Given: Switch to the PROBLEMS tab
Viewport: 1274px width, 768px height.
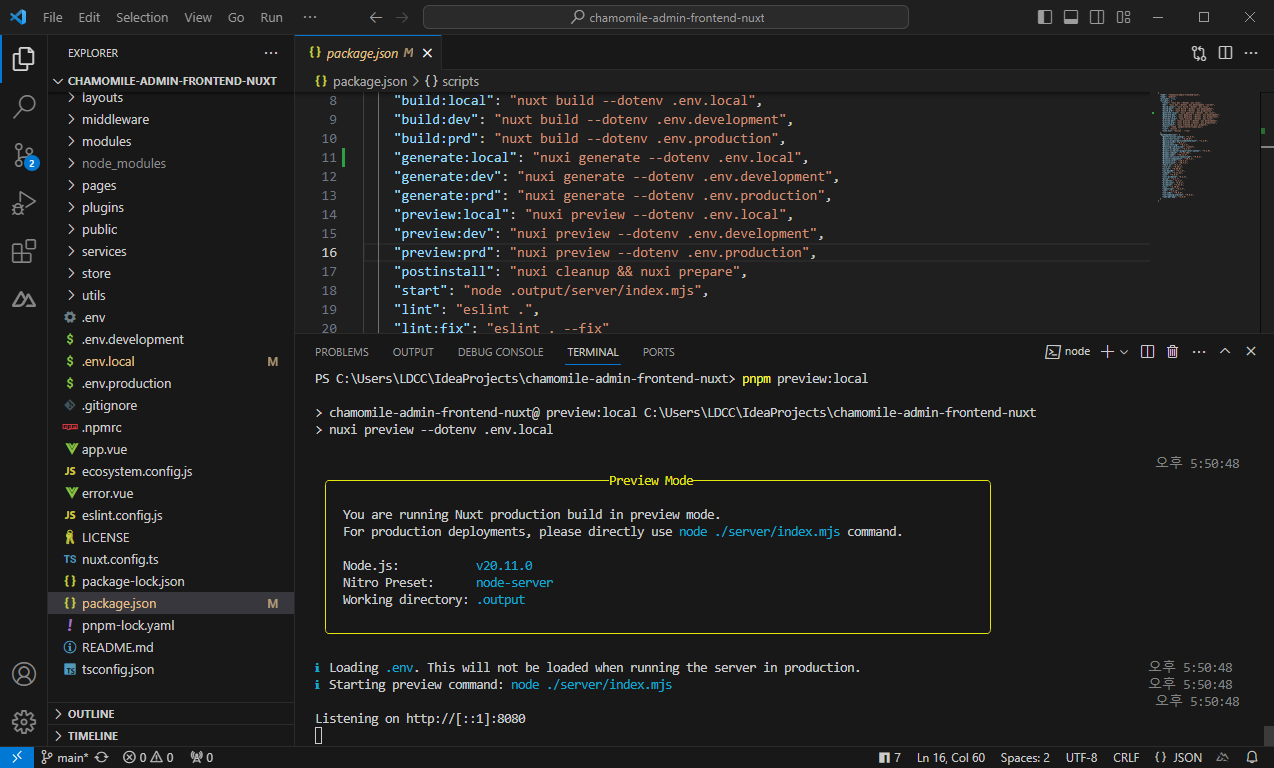Looking at the screenshot, I should pos(342,352).
